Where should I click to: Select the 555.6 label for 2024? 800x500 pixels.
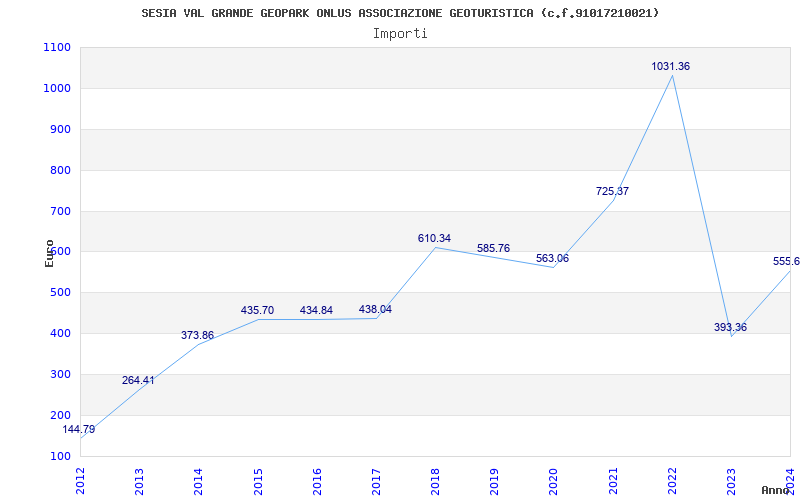[786, 261]
